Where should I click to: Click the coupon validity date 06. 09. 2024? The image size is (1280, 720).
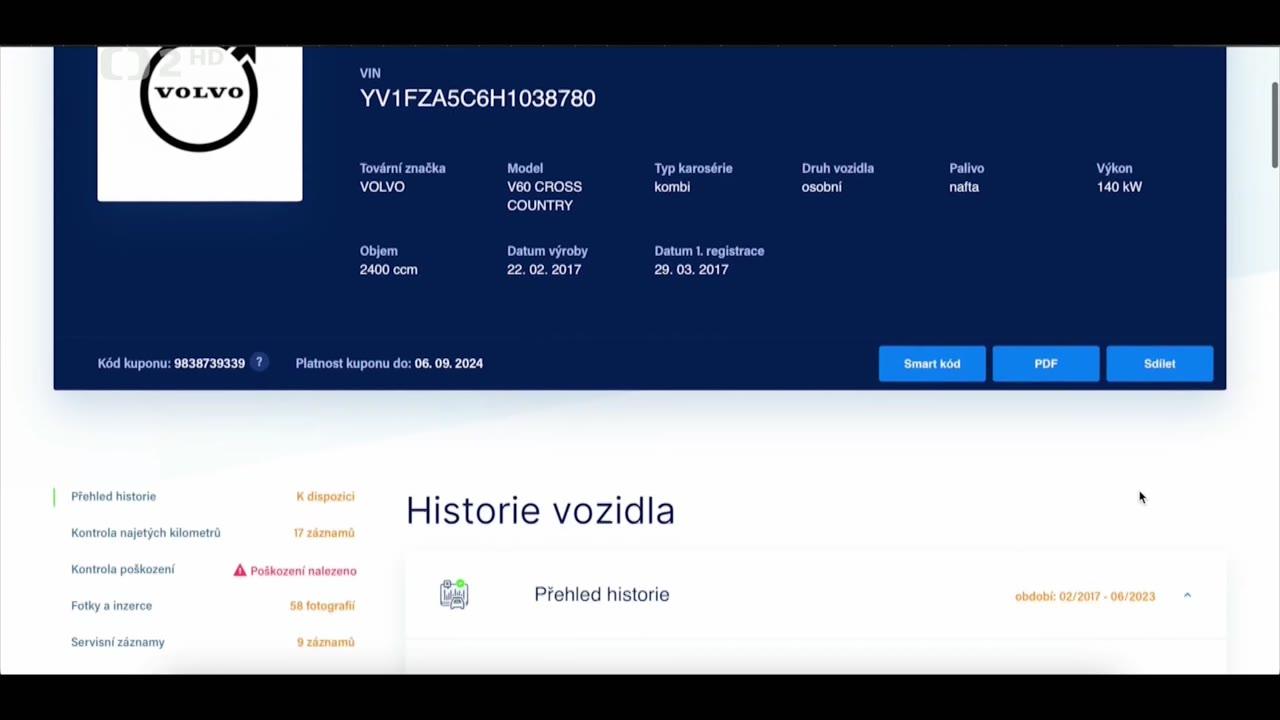[x=449, y=363]
